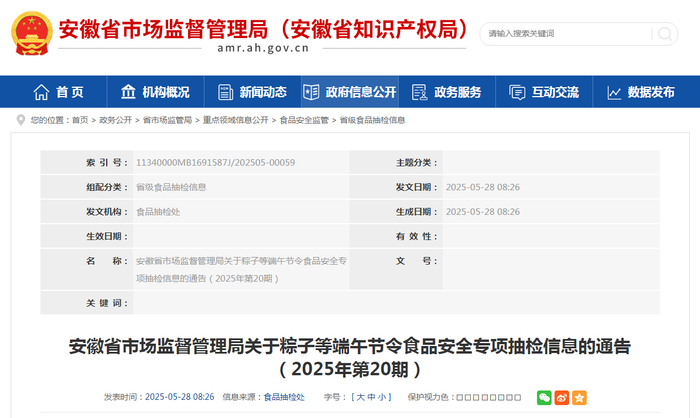Click the 名称 value in the metadata table
700x418 pixels.
pos(241,270)
